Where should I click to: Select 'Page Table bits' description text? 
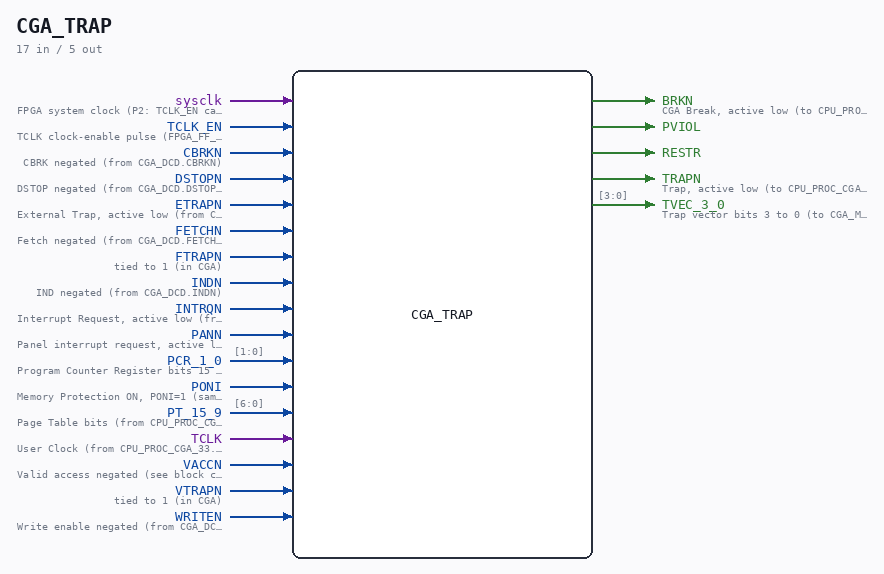click(120, 422)
